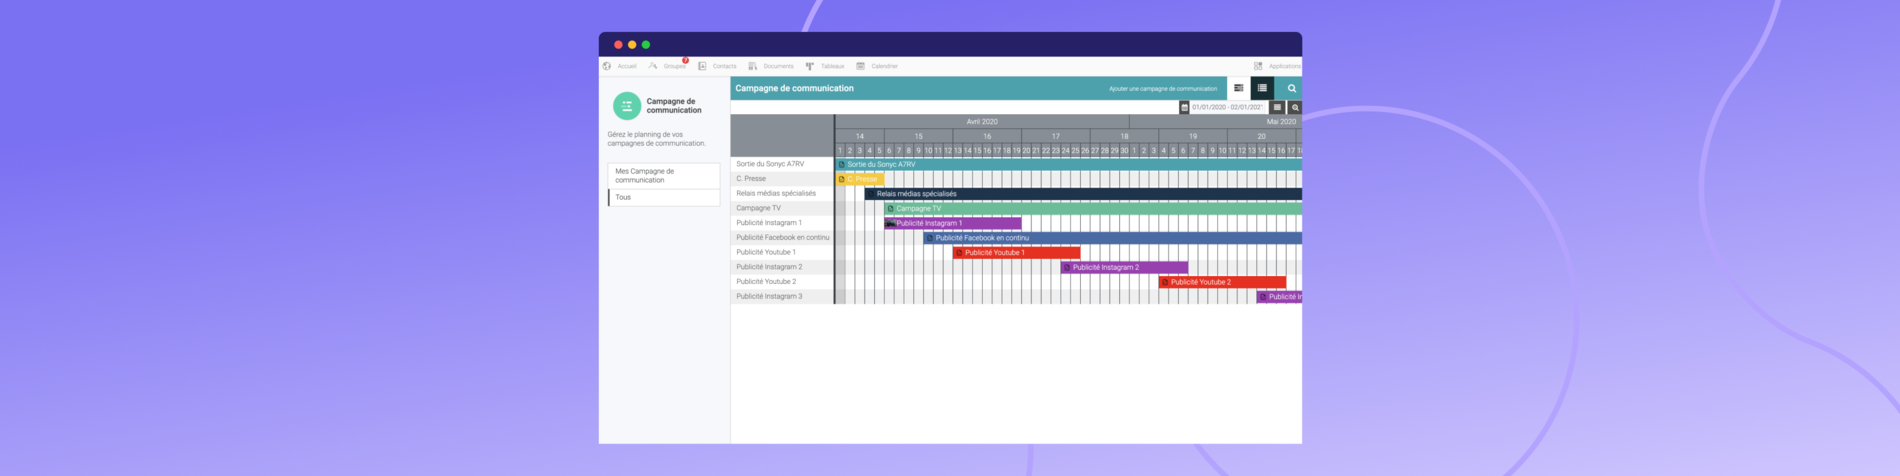Select the purple Publicité Instagram 3 bar
Image resolution: width=1900 pixels, height=476 pixels.
(1280, 297)
